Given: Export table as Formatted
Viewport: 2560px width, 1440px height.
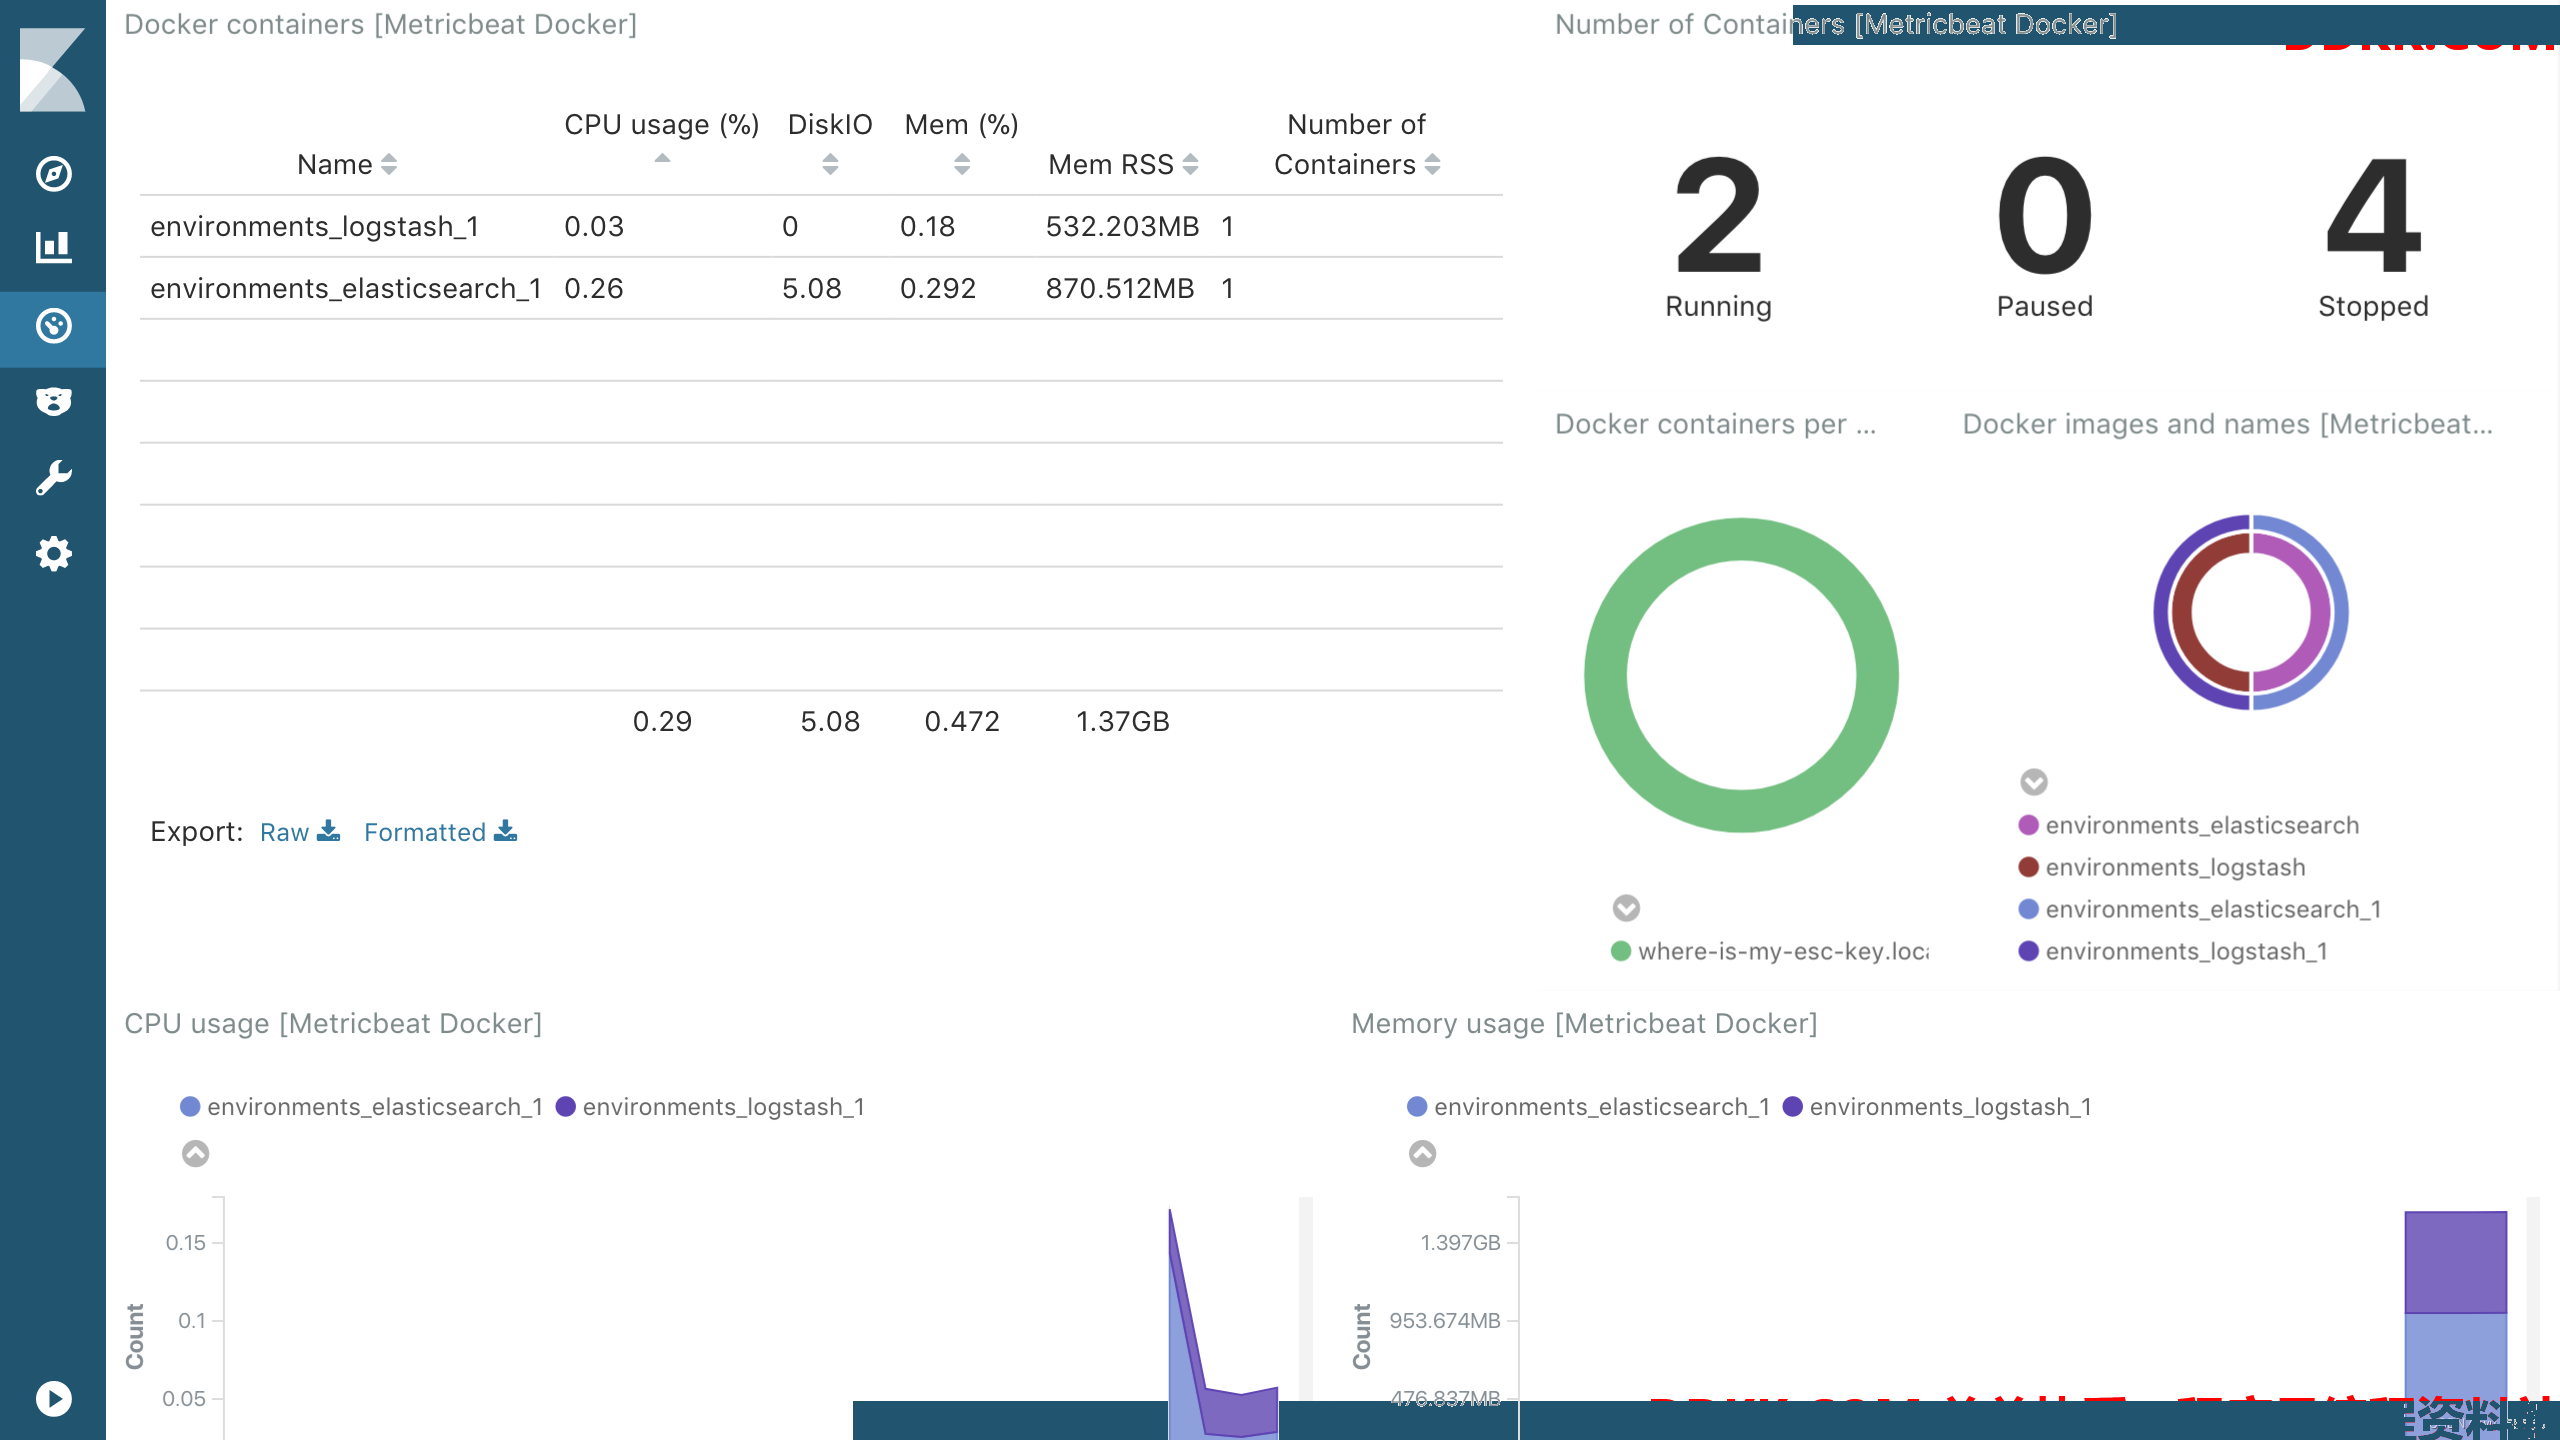Looking at the screenshot, I should [425, 832].
